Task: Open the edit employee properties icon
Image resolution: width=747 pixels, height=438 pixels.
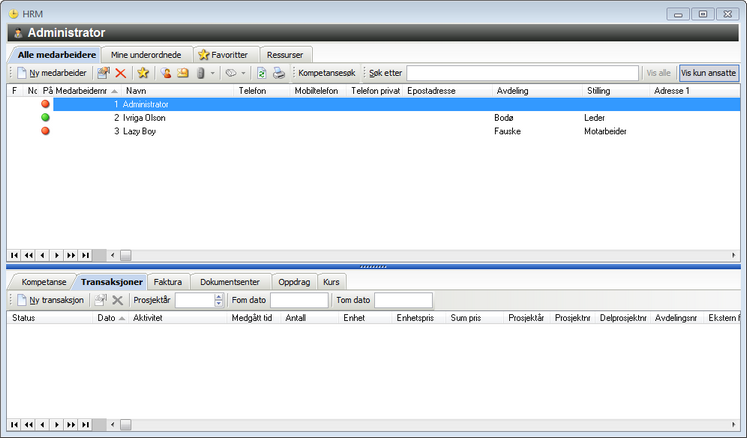Action: coord(103,73)
